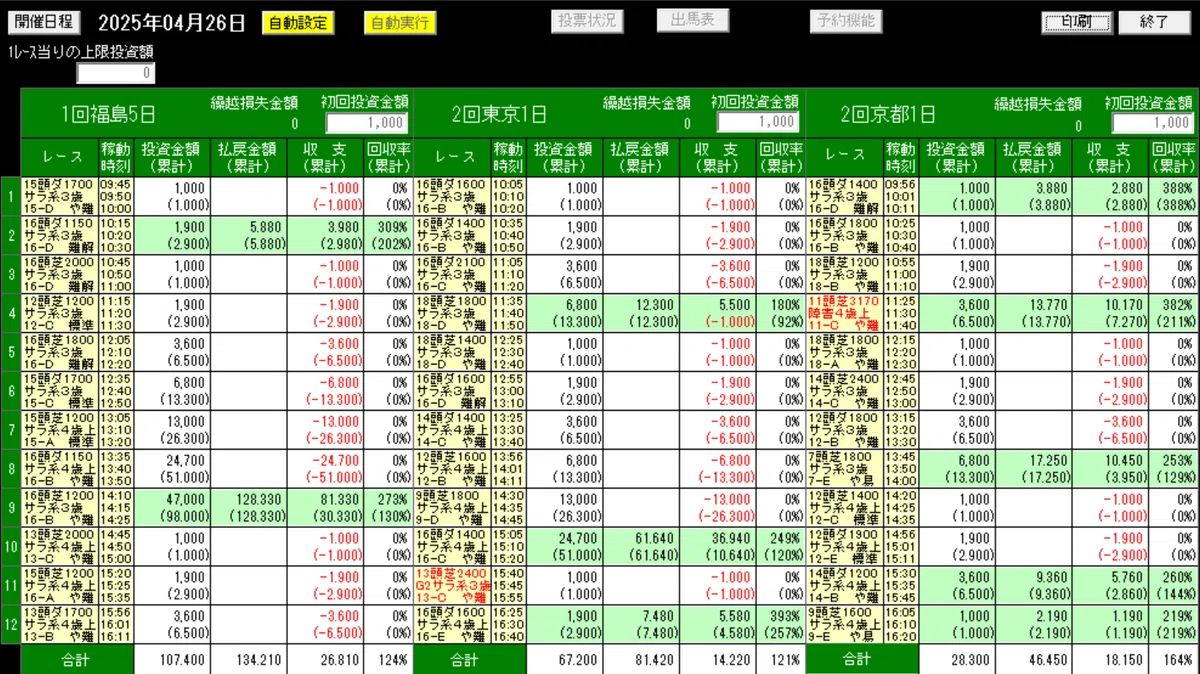This screenshot has height=674, width=1200.
Task: Select the 7頭芝1800 race cell
Action: point(845,469)
